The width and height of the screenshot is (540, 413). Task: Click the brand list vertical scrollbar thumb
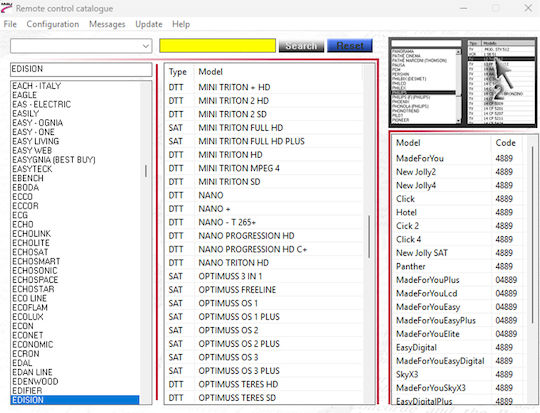[146, 171]
